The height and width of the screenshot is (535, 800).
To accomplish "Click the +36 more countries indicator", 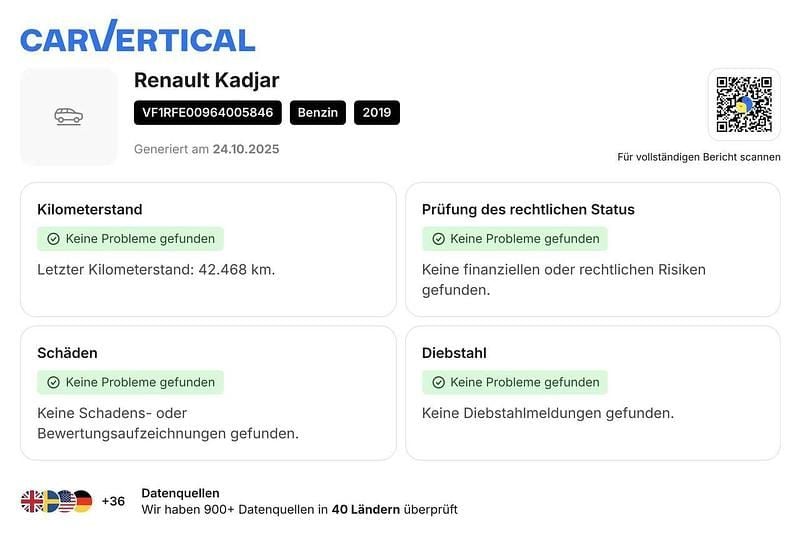I will [113, 501].
